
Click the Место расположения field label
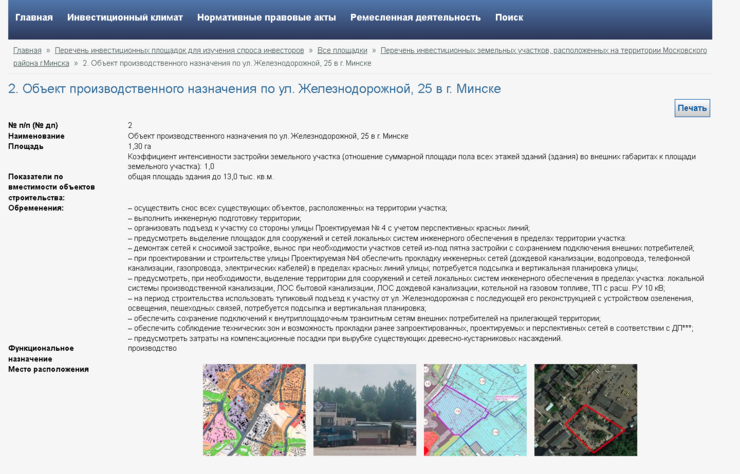(48, 369)
